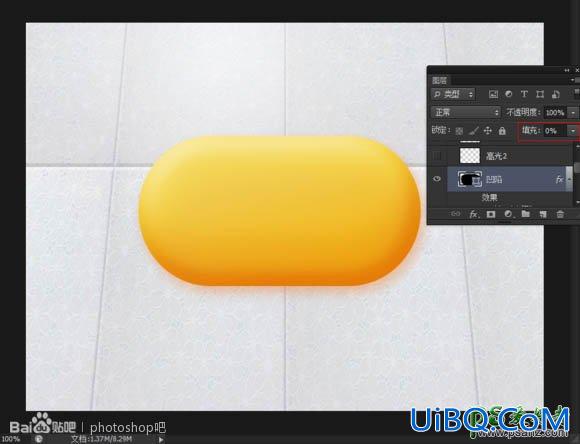
Task: Open status bar info arrow menu
Action: pyautogui.click(x=161, y=440)
